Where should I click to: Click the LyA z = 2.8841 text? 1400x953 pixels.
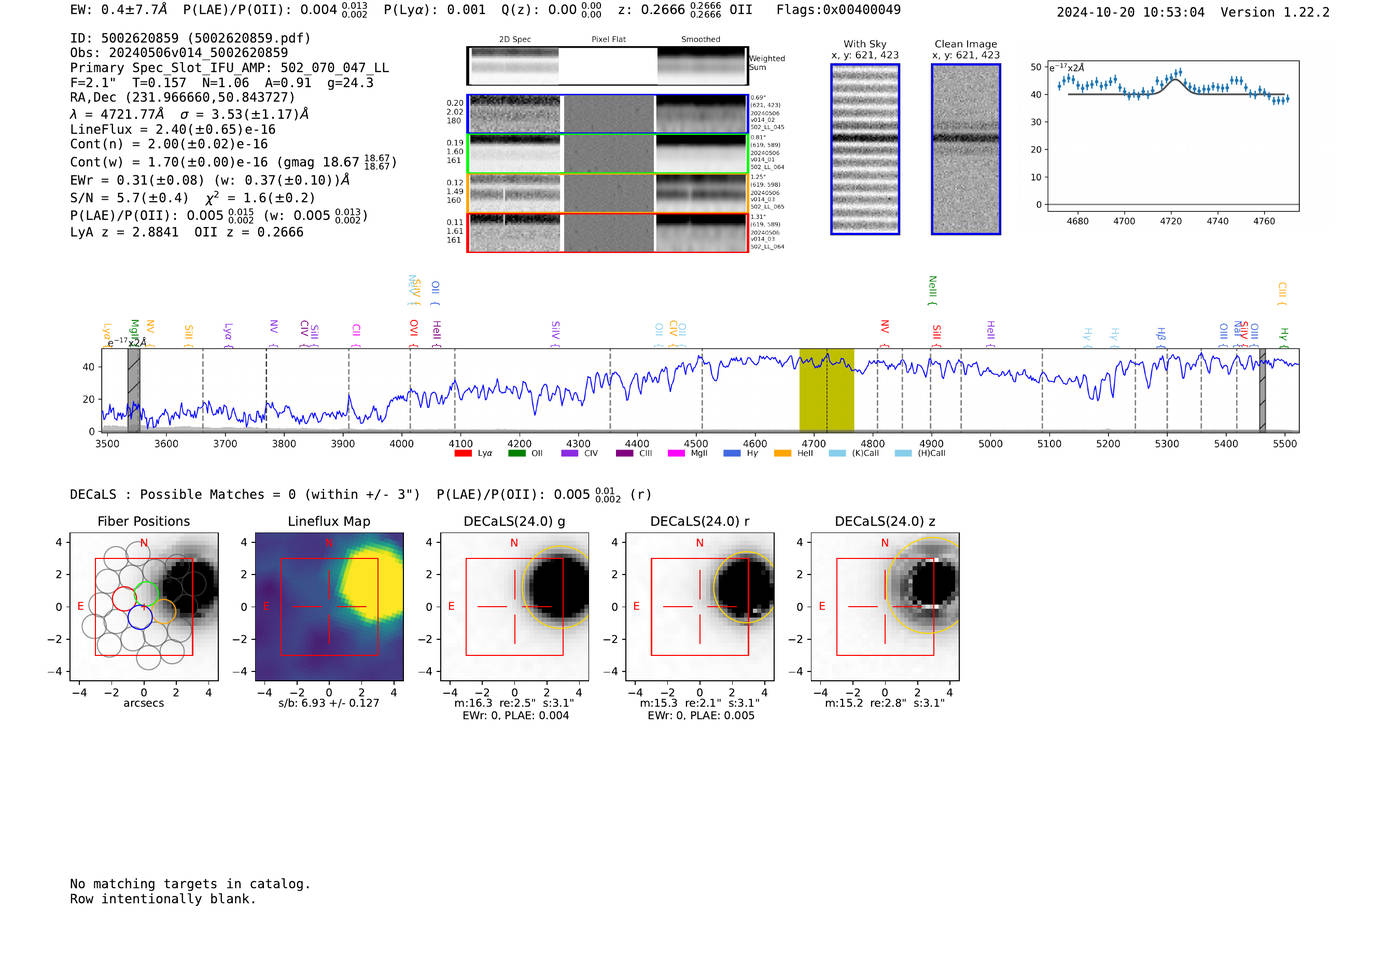coord(124,232)
